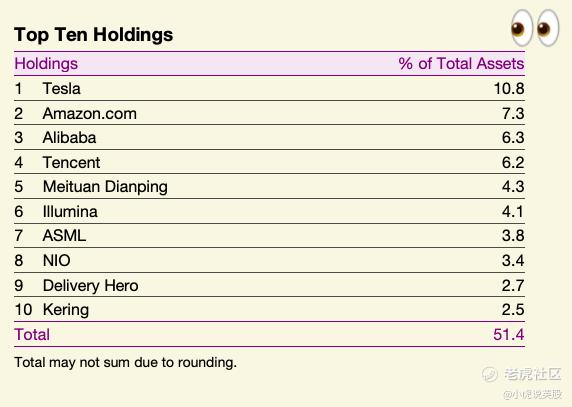Click the Alibaba row label
The image size is (572, 407).
click(69, 137)
